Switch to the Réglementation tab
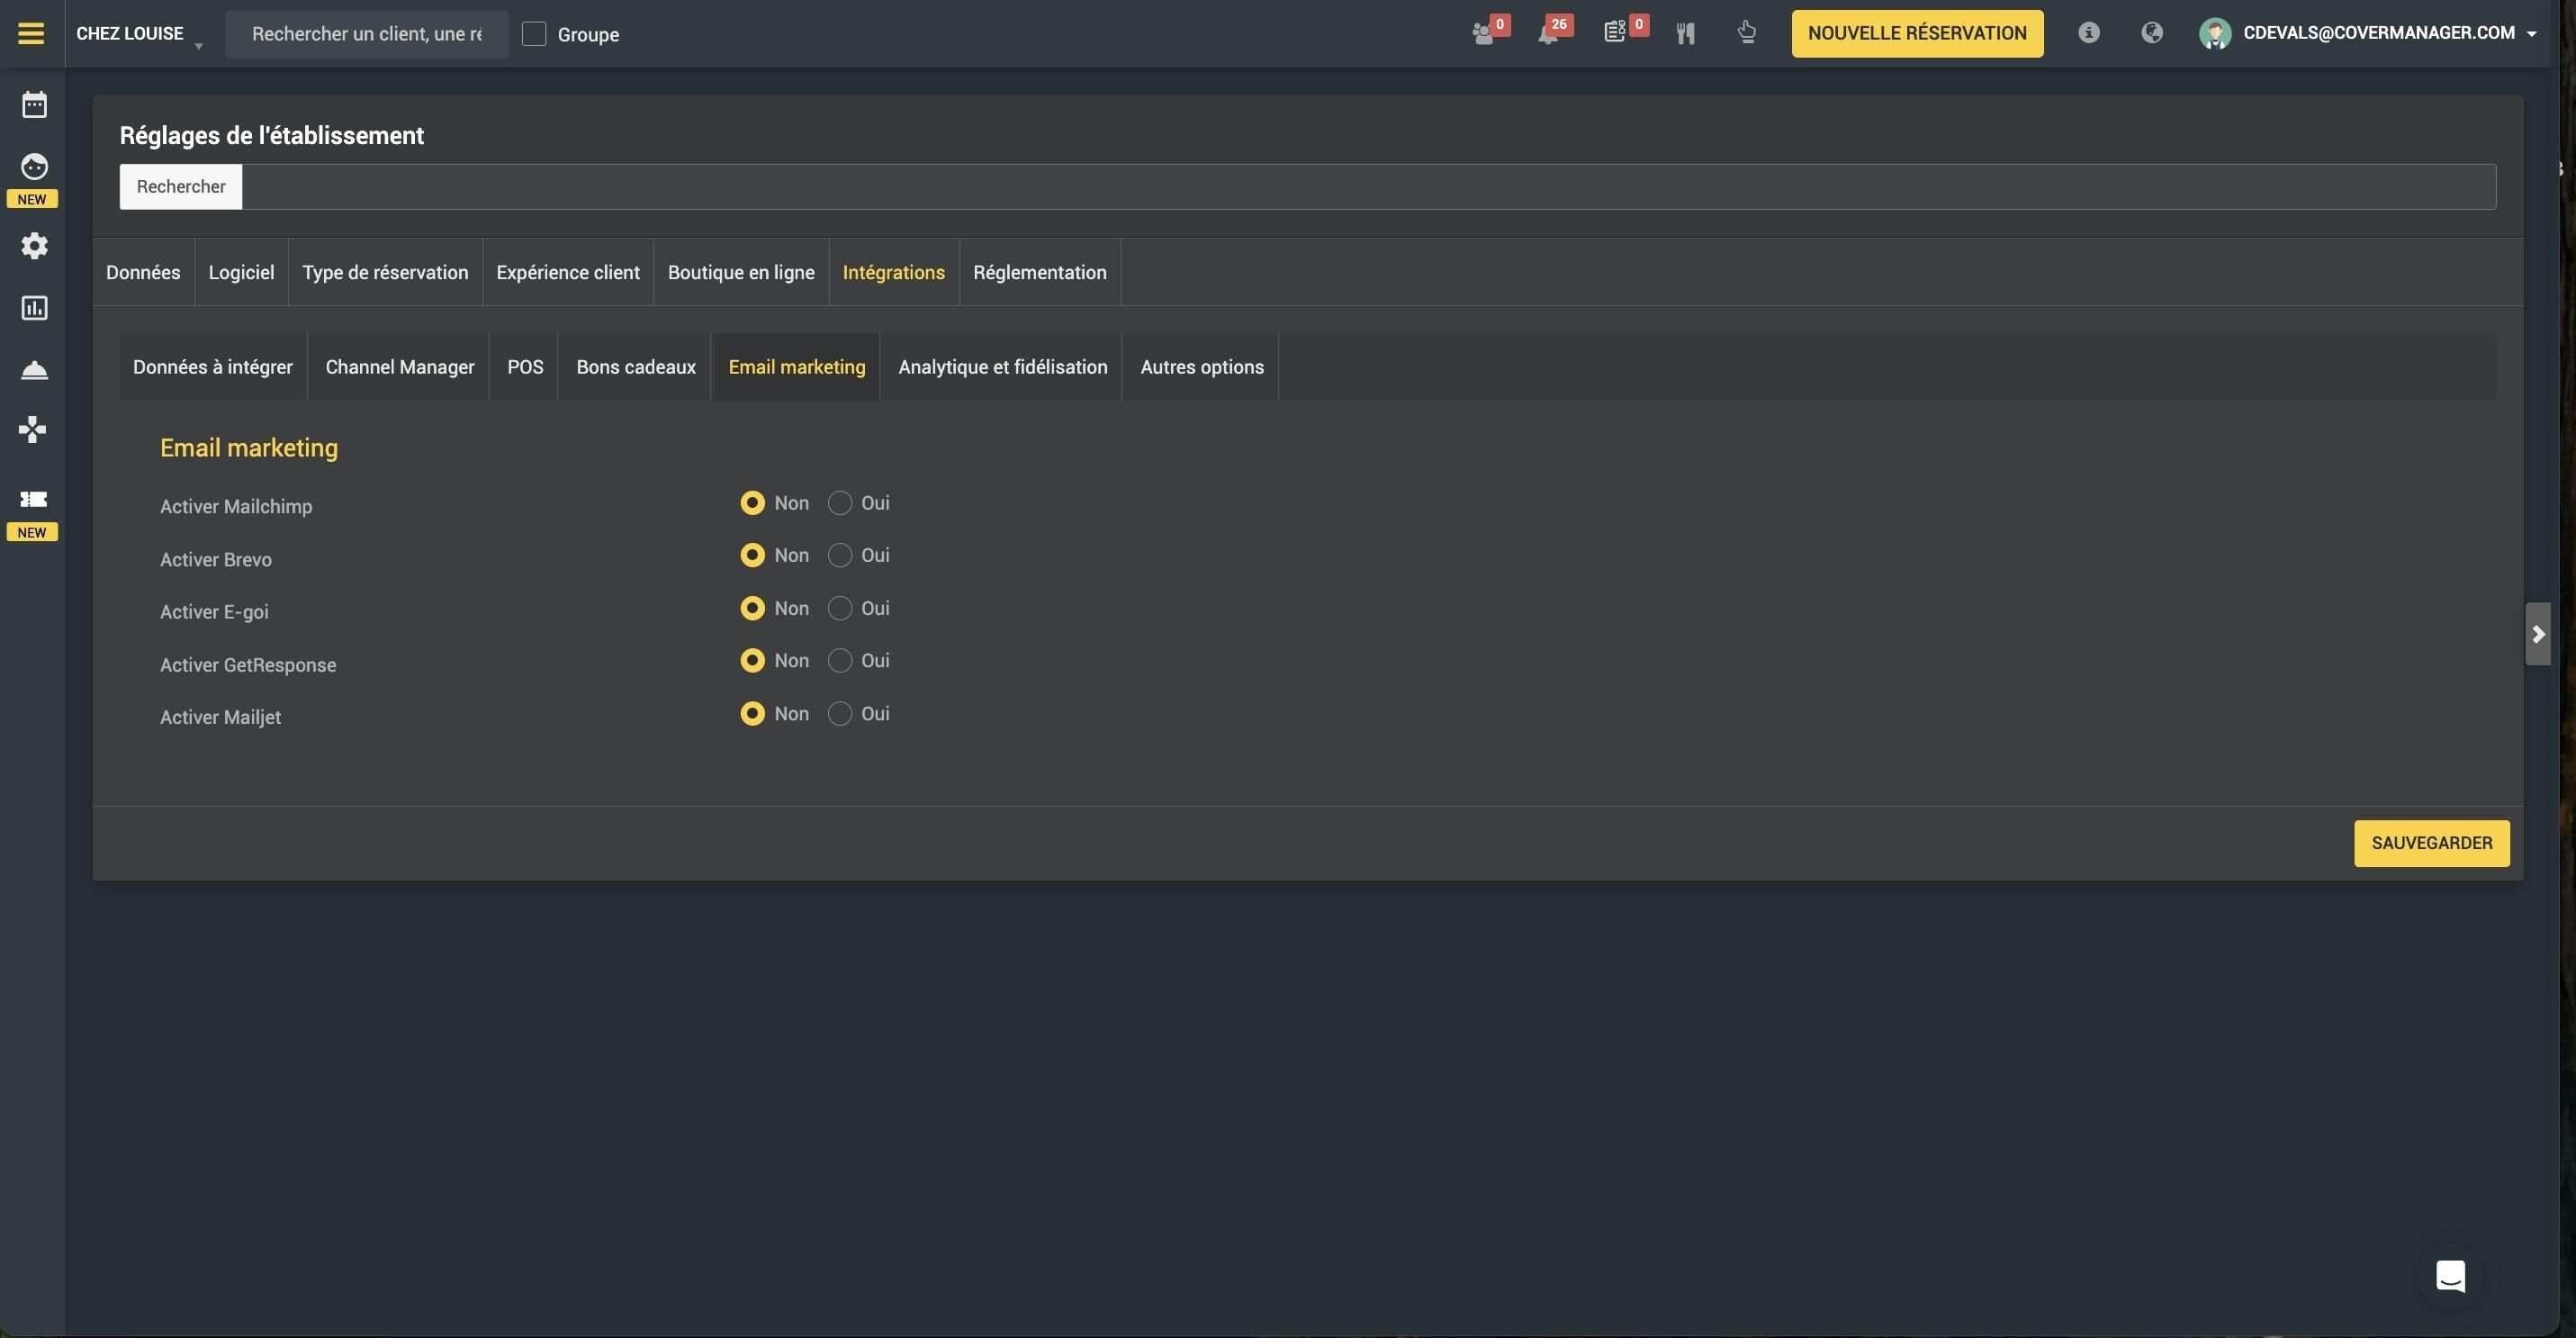Screen dimensions: 2576x1338 tap(1039, 272)
